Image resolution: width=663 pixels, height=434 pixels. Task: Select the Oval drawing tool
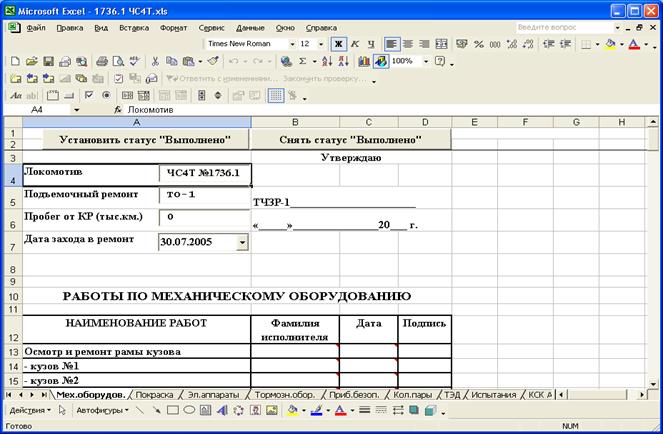(189, 410)
